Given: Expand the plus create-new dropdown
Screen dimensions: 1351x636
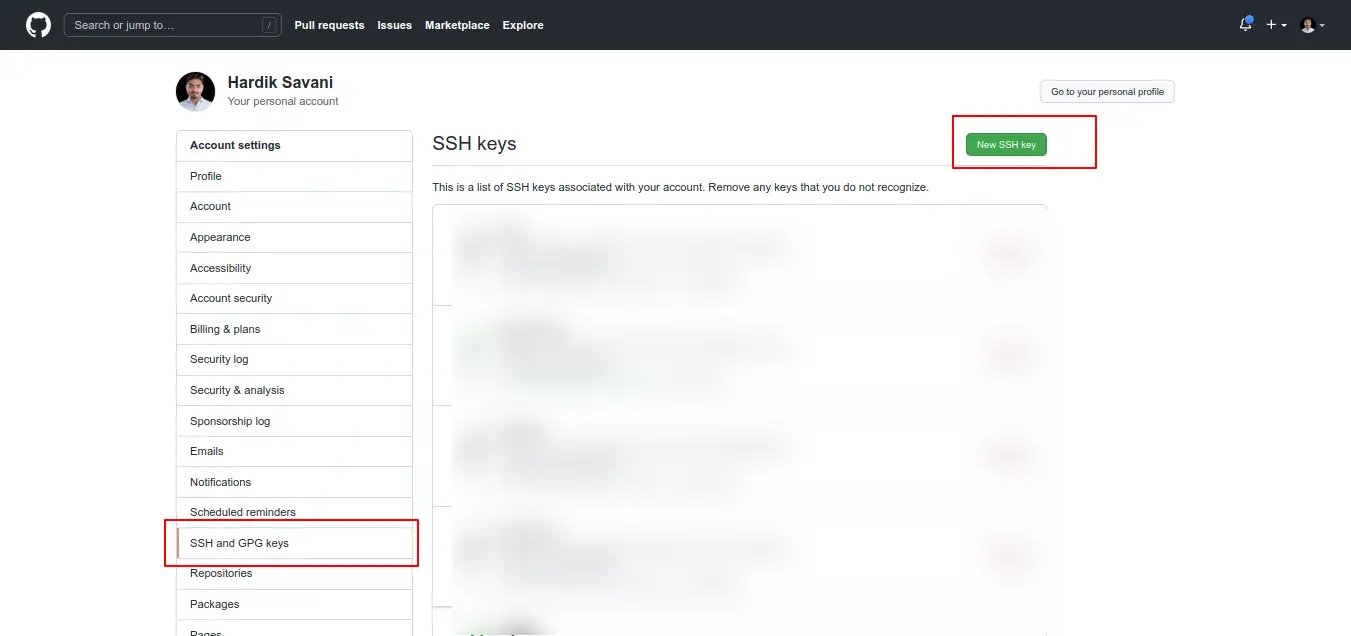Looking at the screenshot, I should pos(1276,25).
